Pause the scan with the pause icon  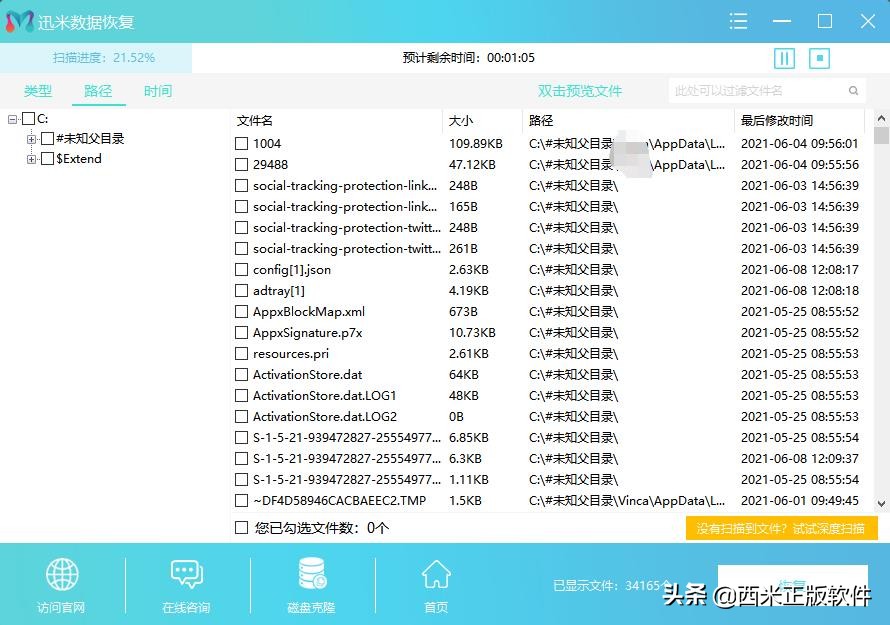[x=784, y=58]
